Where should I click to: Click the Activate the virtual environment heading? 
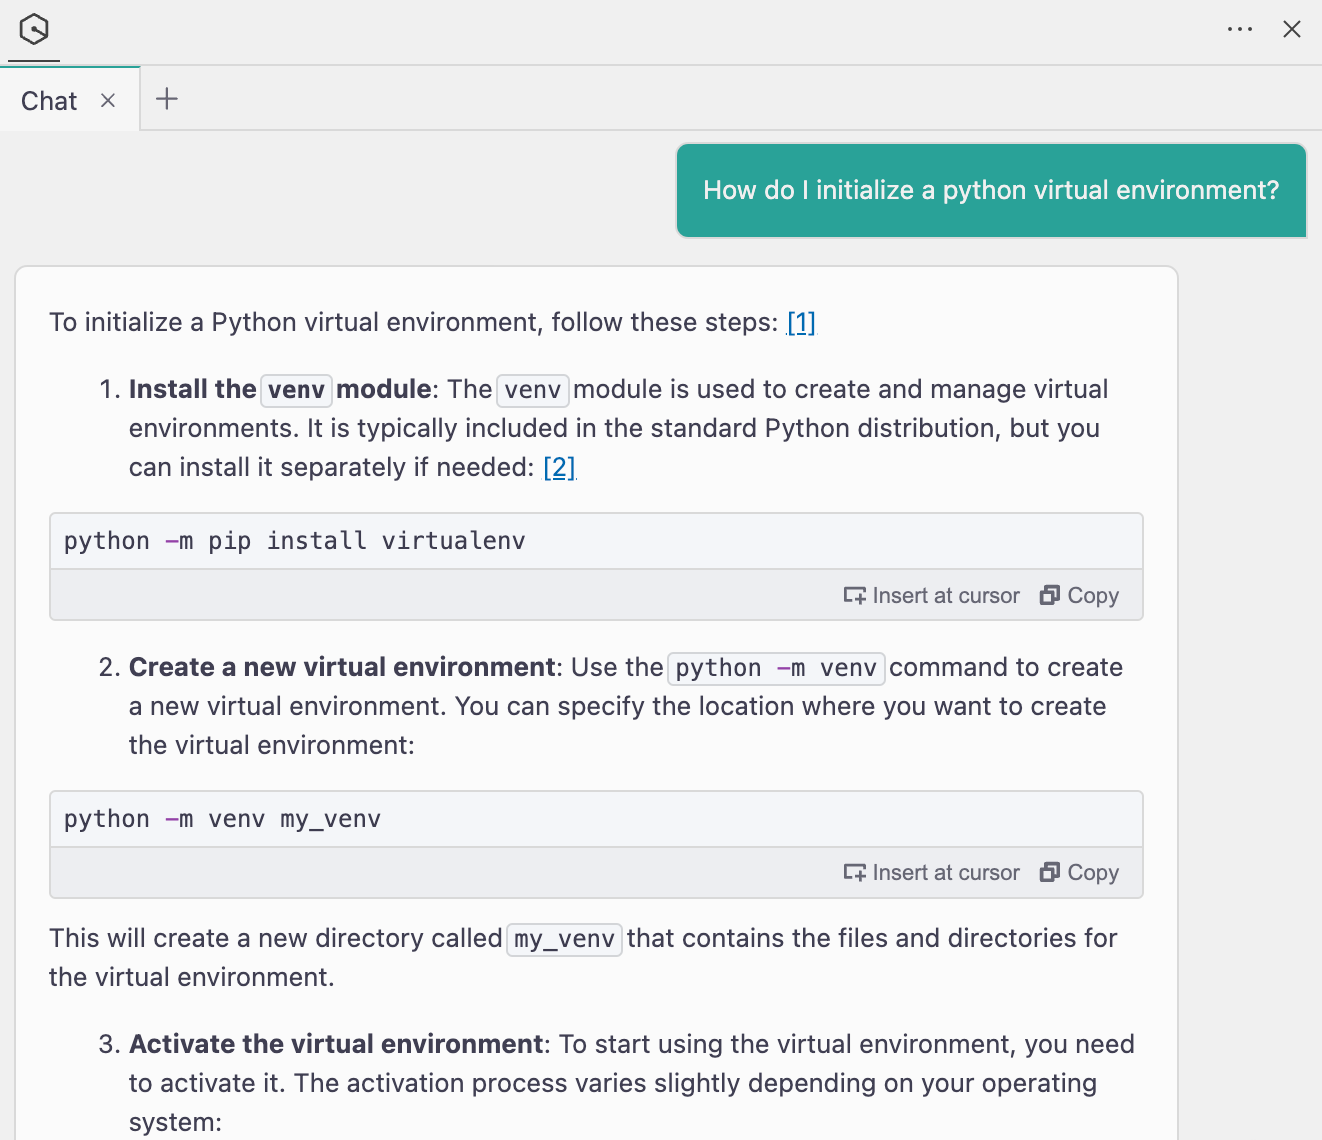(x=336, y=1045)
